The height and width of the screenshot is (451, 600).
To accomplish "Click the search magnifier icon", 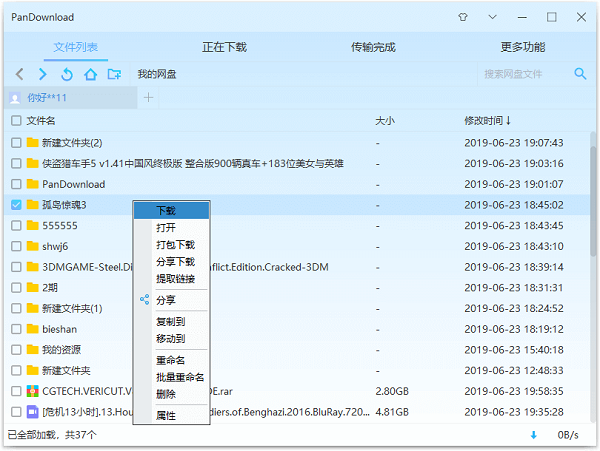I will click(x=580, y=74).
